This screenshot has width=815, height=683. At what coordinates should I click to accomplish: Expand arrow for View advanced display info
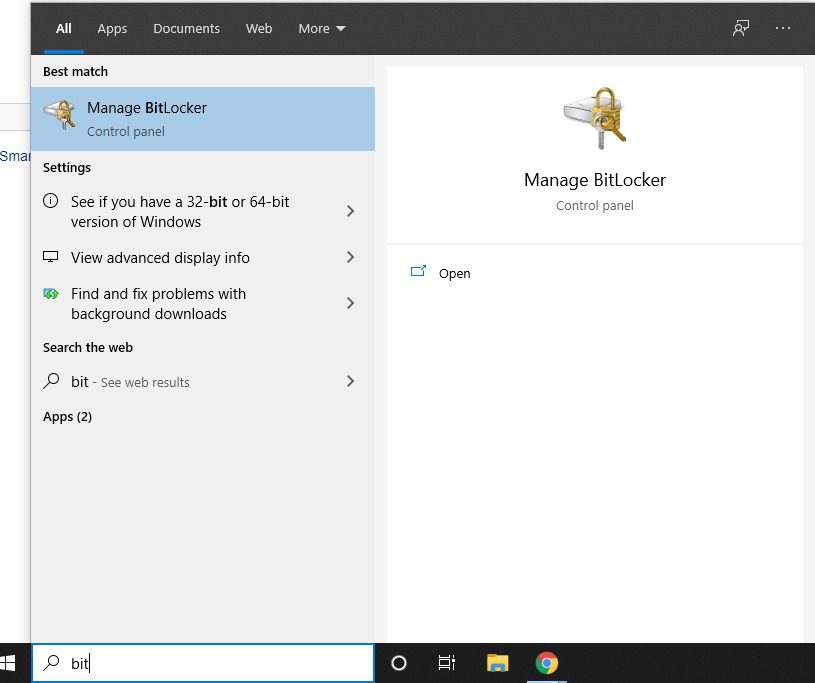350,257
